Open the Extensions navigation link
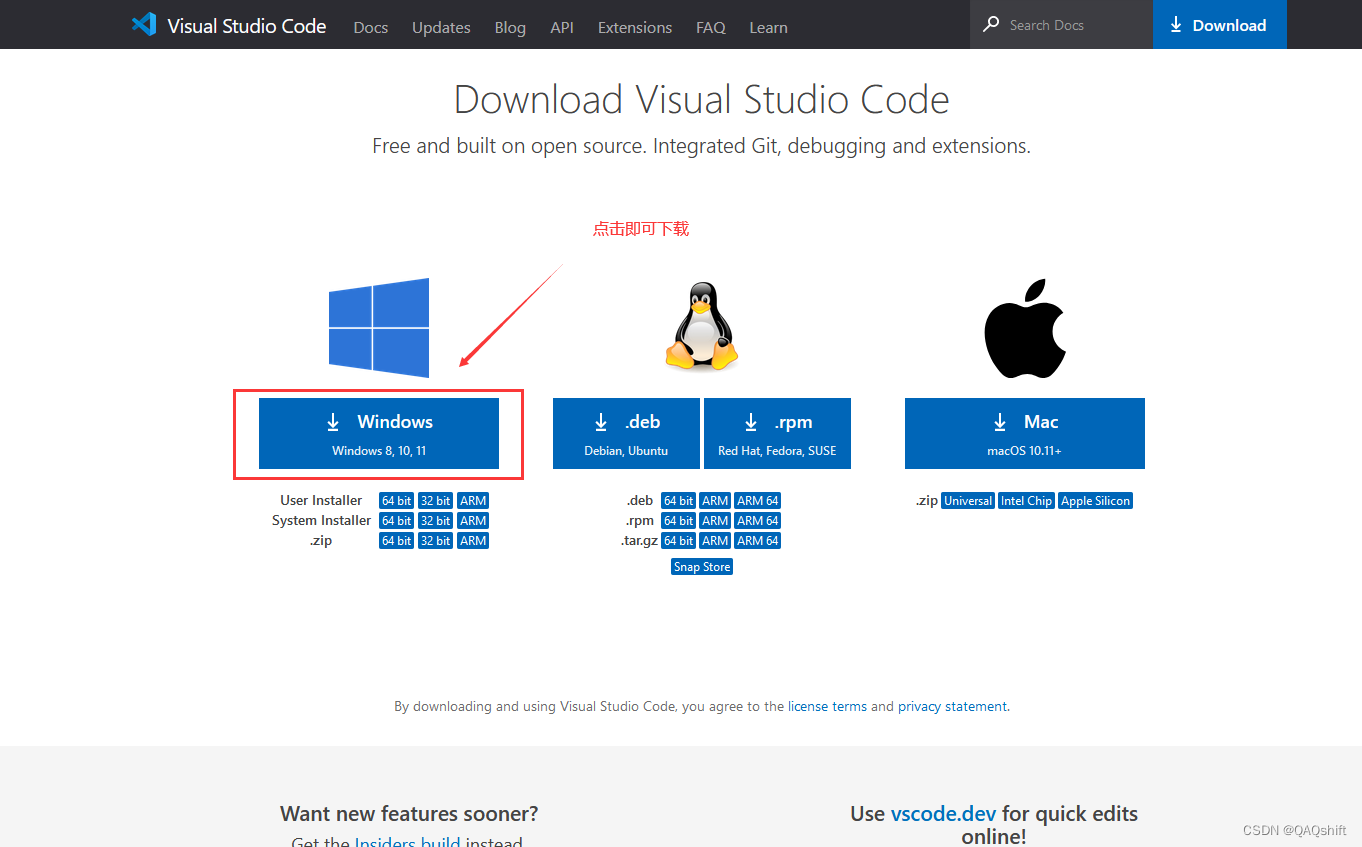1362x847 pixels. pos(635,27)
